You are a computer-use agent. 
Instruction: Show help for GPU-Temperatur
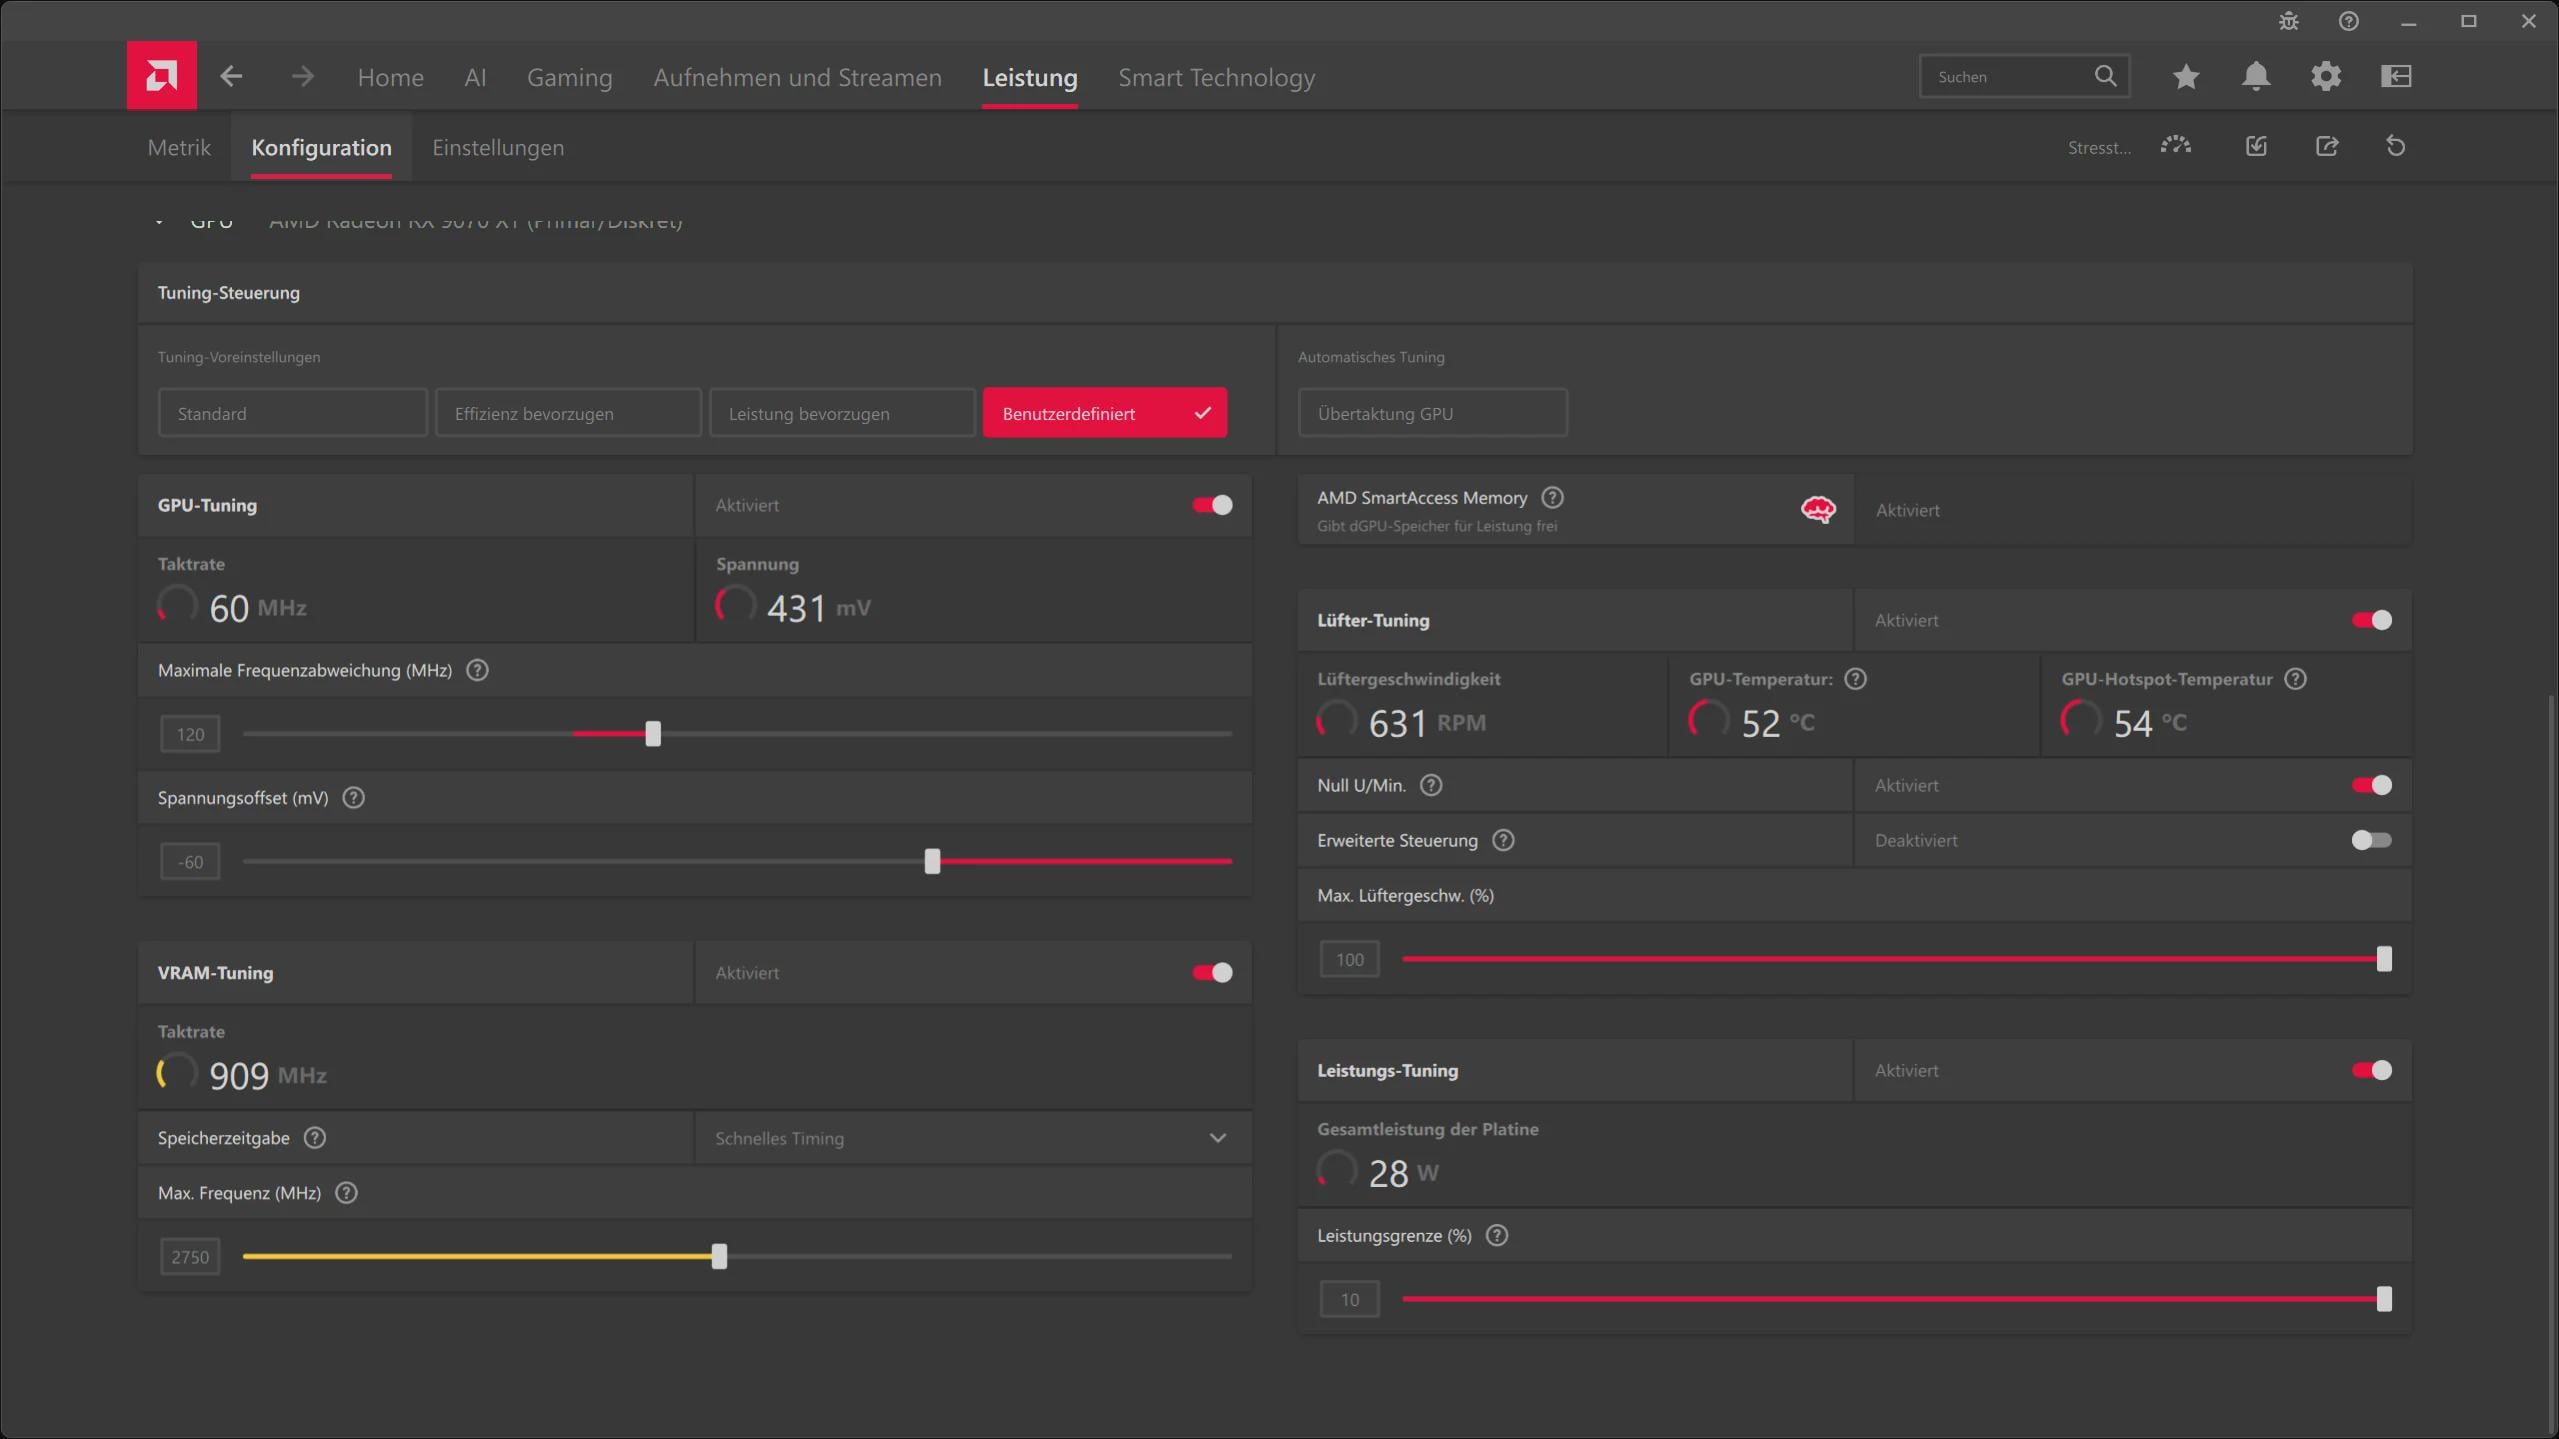point(1856,679)
